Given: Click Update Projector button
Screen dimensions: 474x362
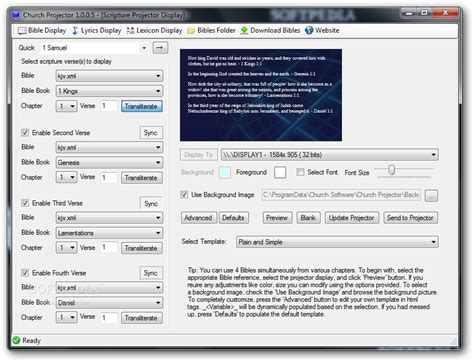Looking at the screenshot, I should [352, 218].
